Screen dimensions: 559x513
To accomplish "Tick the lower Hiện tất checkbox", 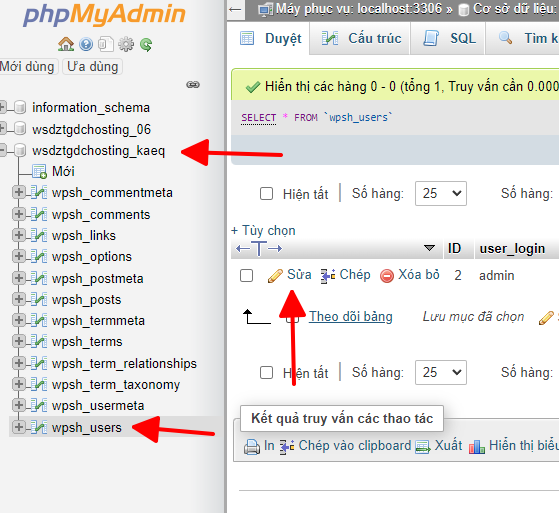I will tap(266, 373).
